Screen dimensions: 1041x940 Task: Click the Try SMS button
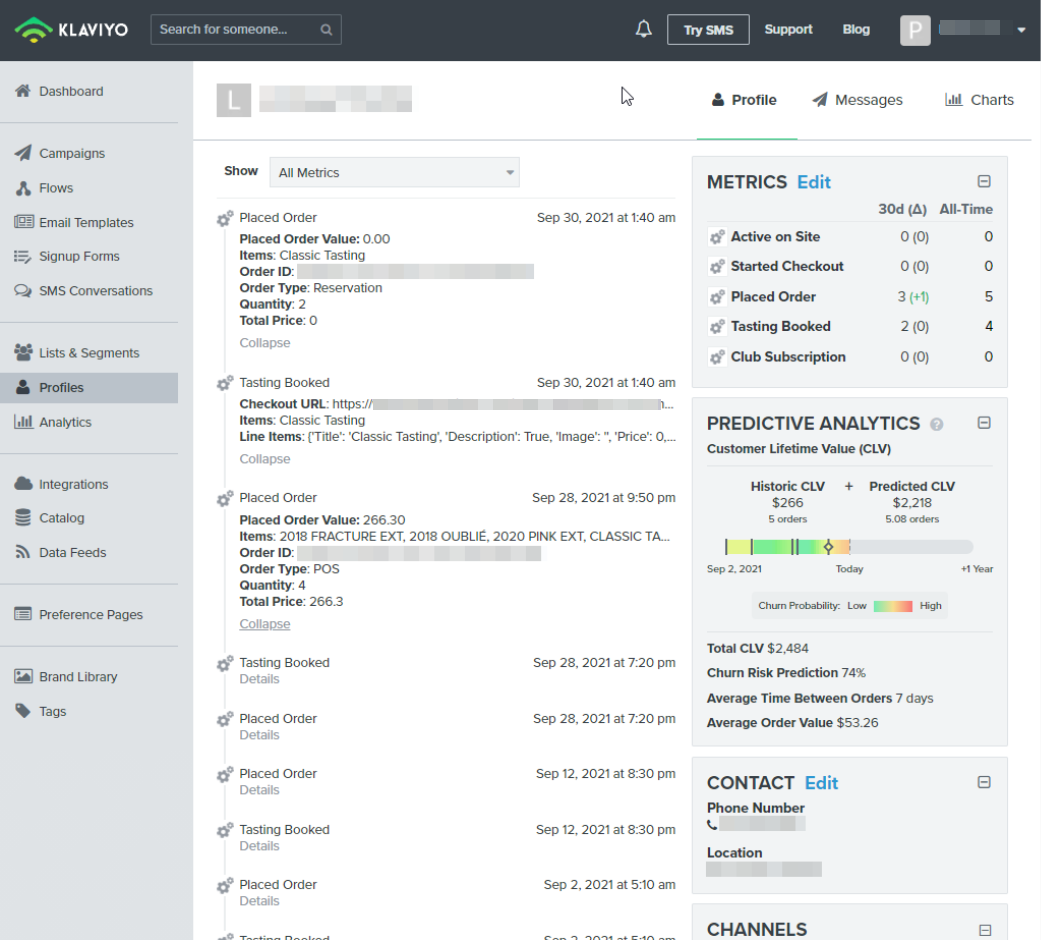point(708,30)
